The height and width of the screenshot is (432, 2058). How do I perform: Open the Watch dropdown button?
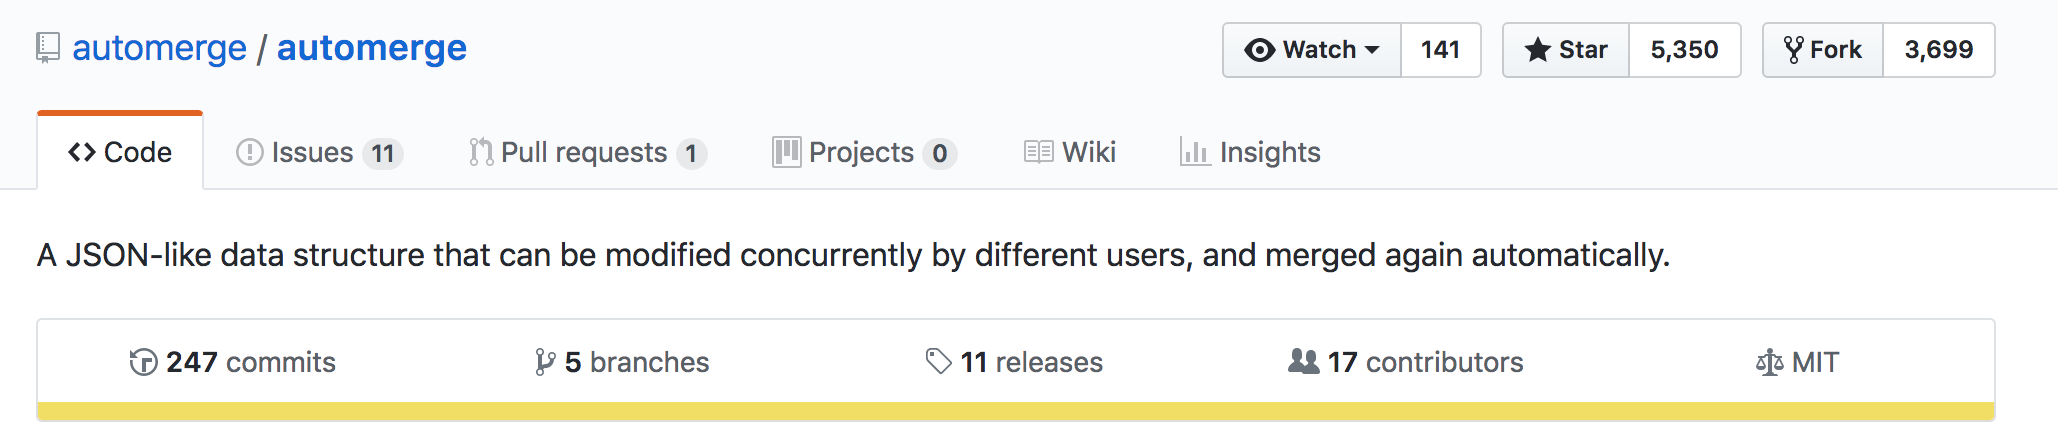1312,50
